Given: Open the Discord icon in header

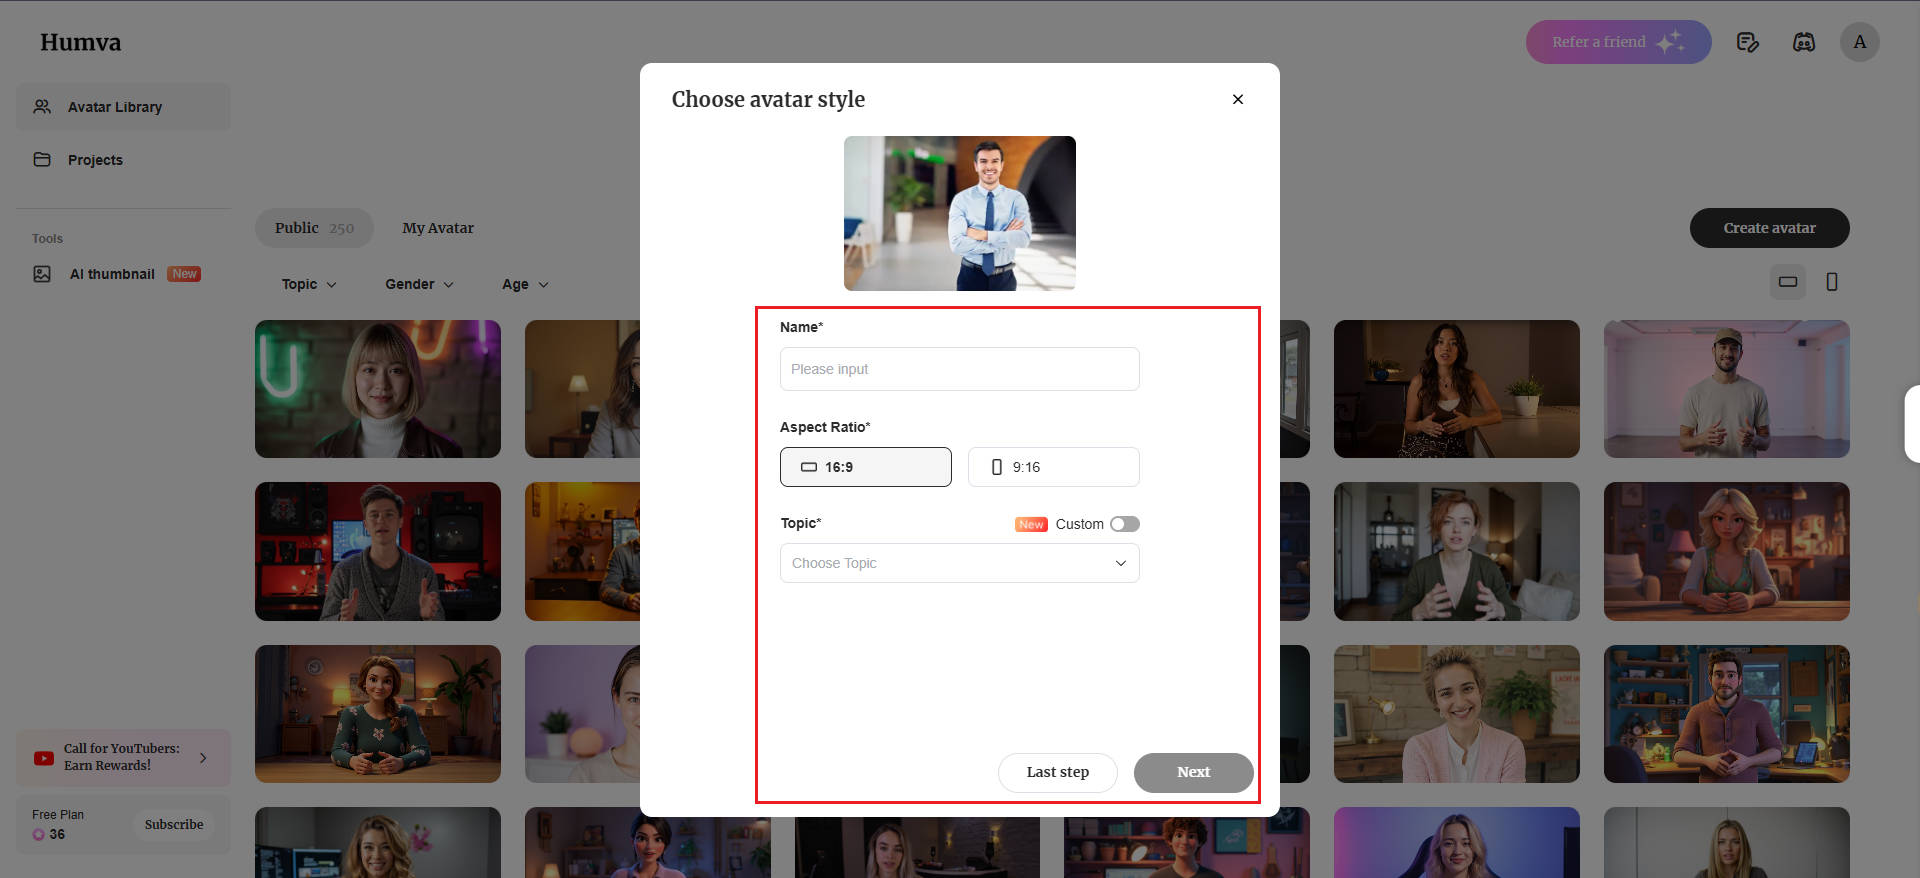Looking at the screenshot, I should (x=1804, y=42).
